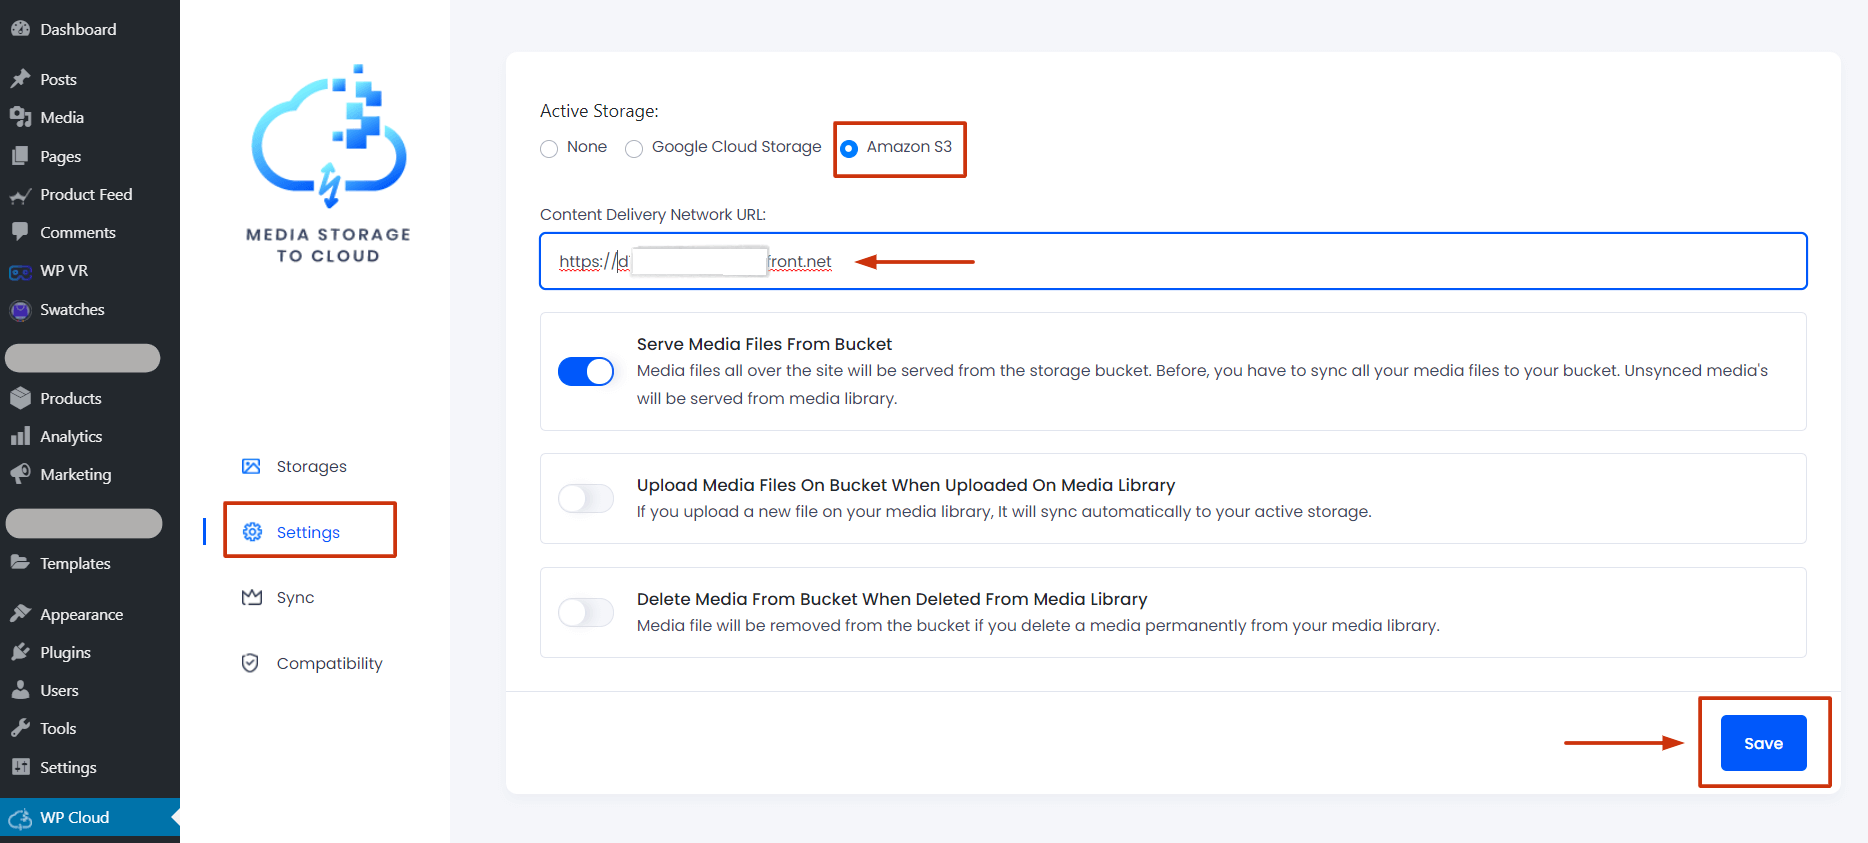Click the Media Storage to Cloud logo
The width and height of the screenshot is (1868, 843).
(329, 165)
